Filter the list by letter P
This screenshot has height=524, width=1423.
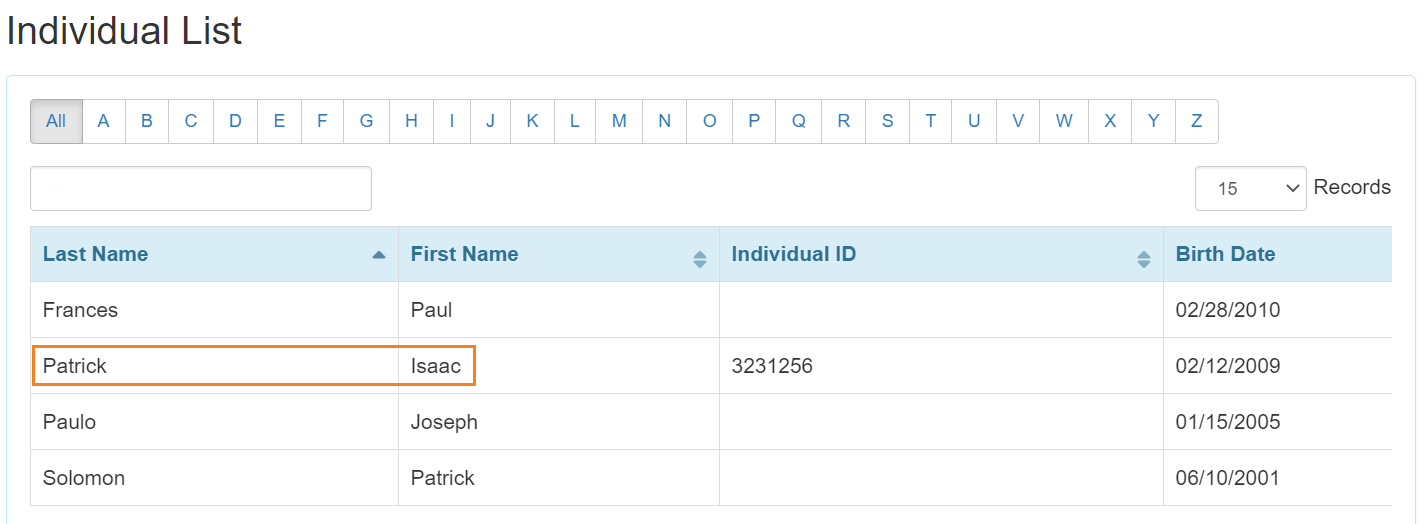753,121
